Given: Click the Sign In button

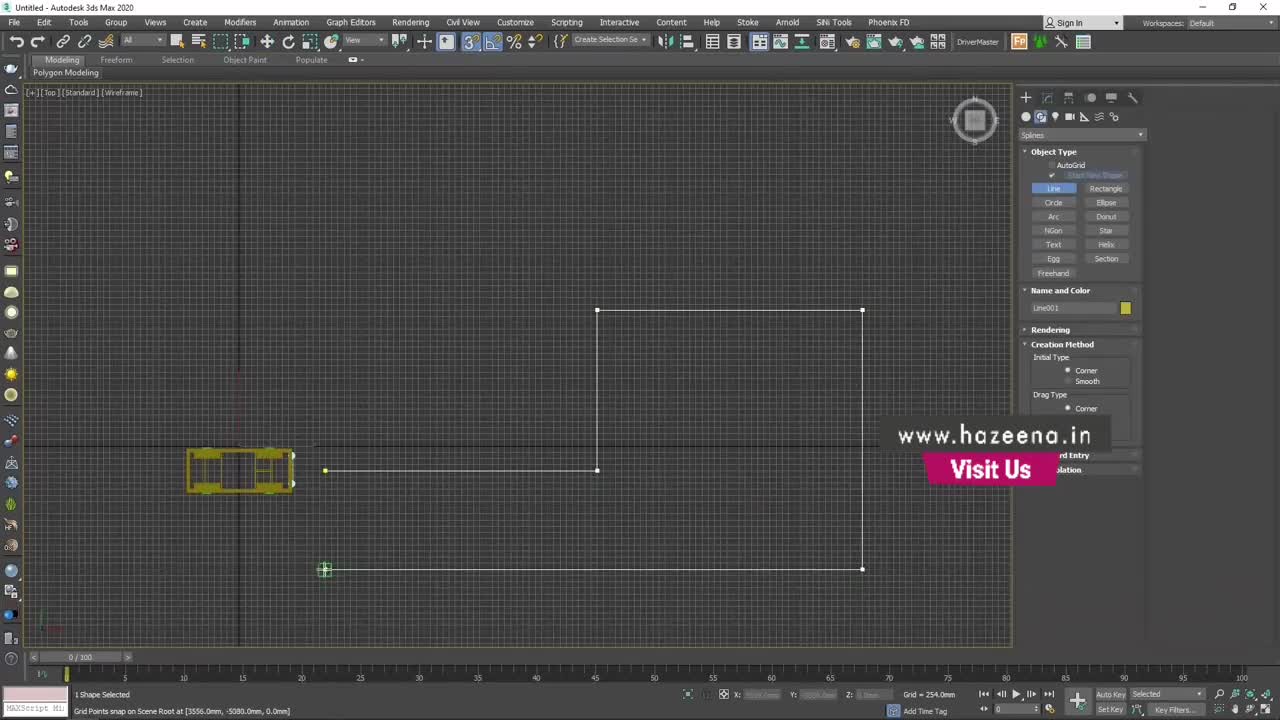Looking at the screenshot, I should 1082,23.
